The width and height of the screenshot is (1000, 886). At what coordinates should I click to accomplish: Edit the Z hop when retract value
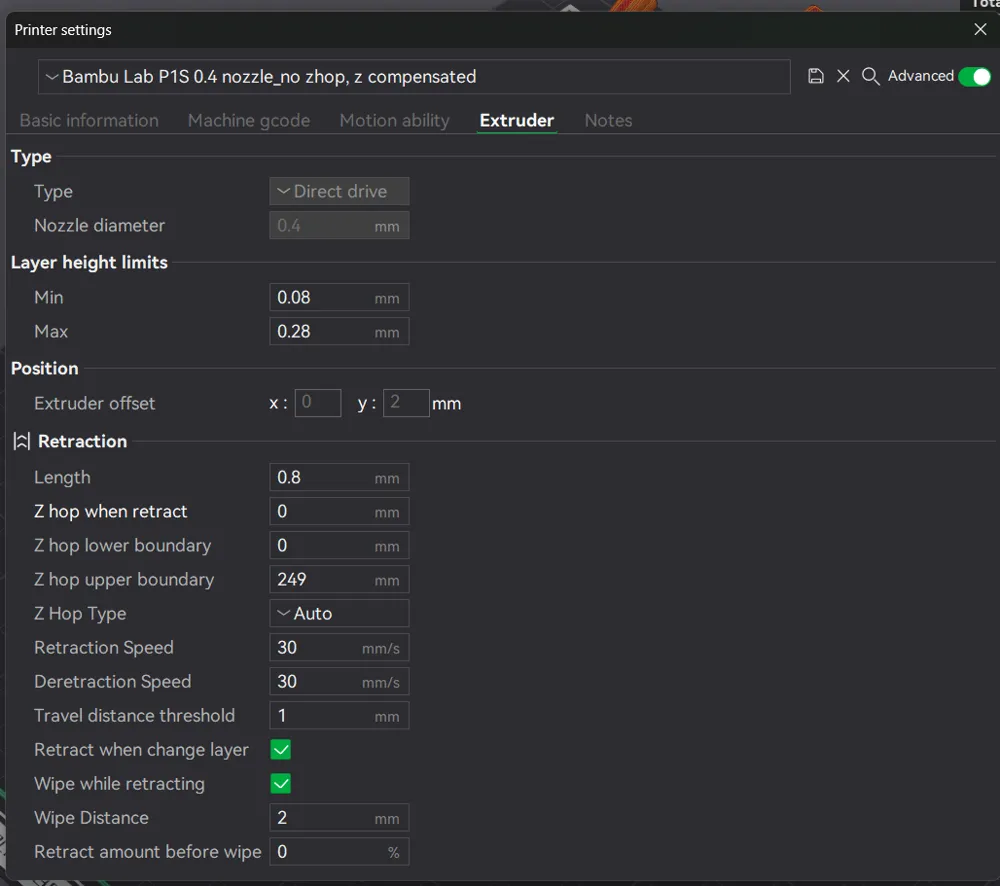[339, 512]
